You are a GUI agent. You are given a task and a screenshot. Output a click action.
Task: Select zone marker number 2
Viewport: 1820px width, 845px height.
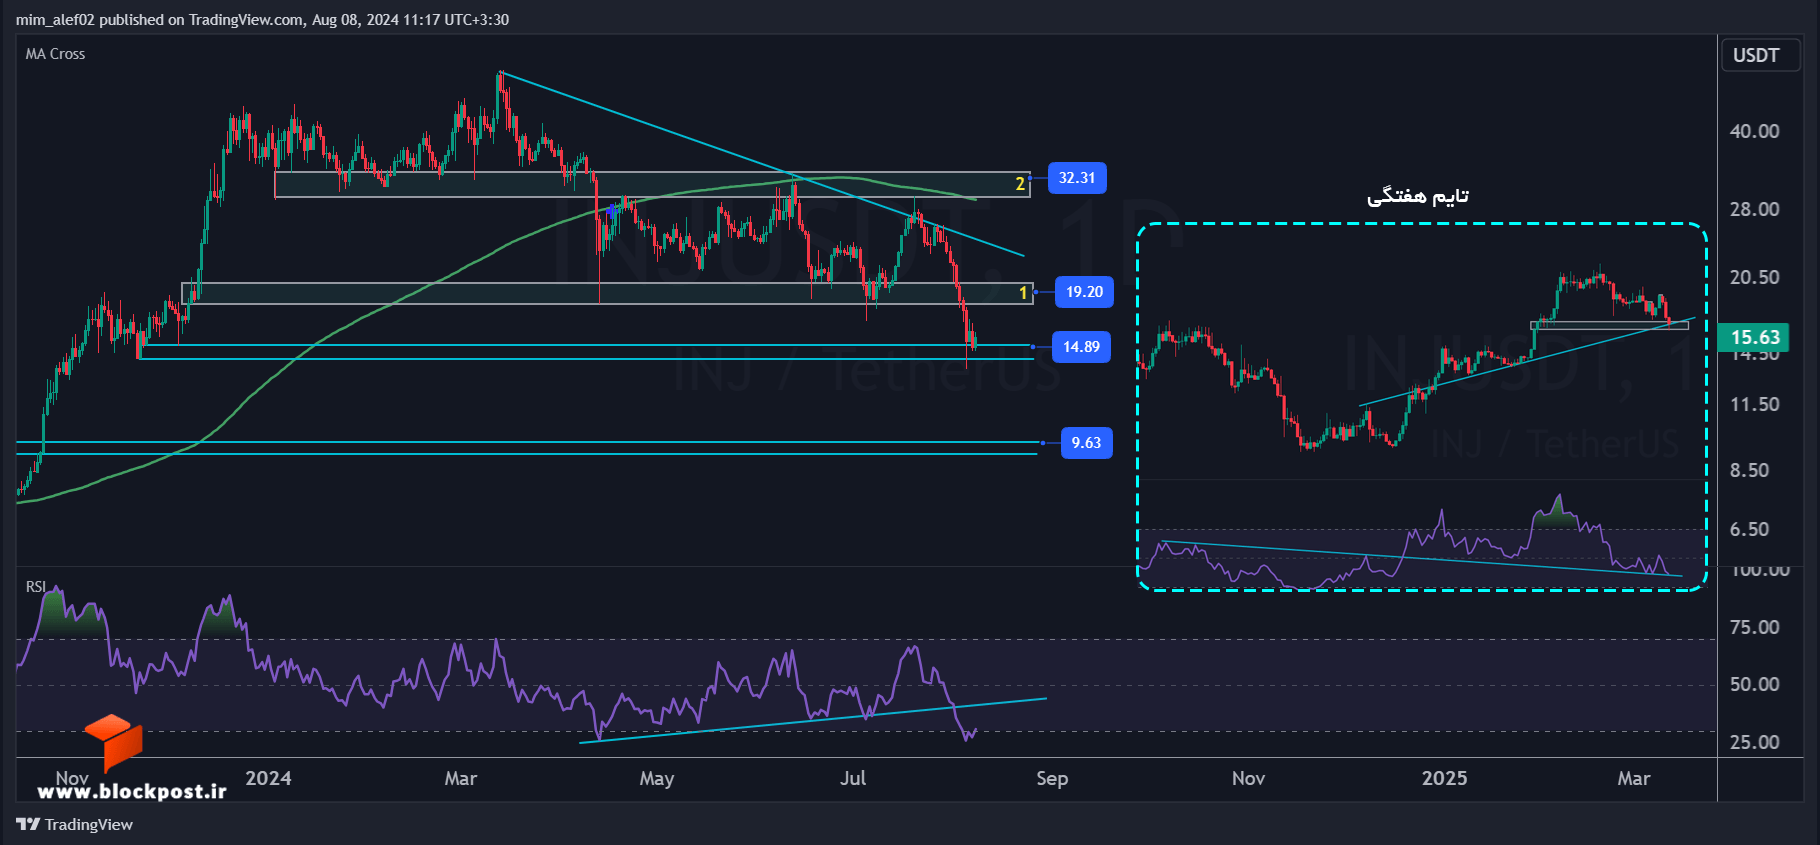1020,184
